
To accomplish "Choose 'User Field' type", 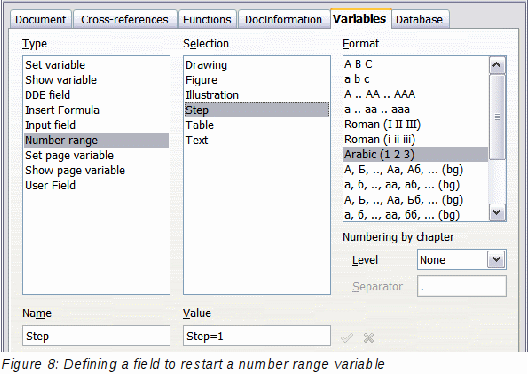I will click(96, 185).
